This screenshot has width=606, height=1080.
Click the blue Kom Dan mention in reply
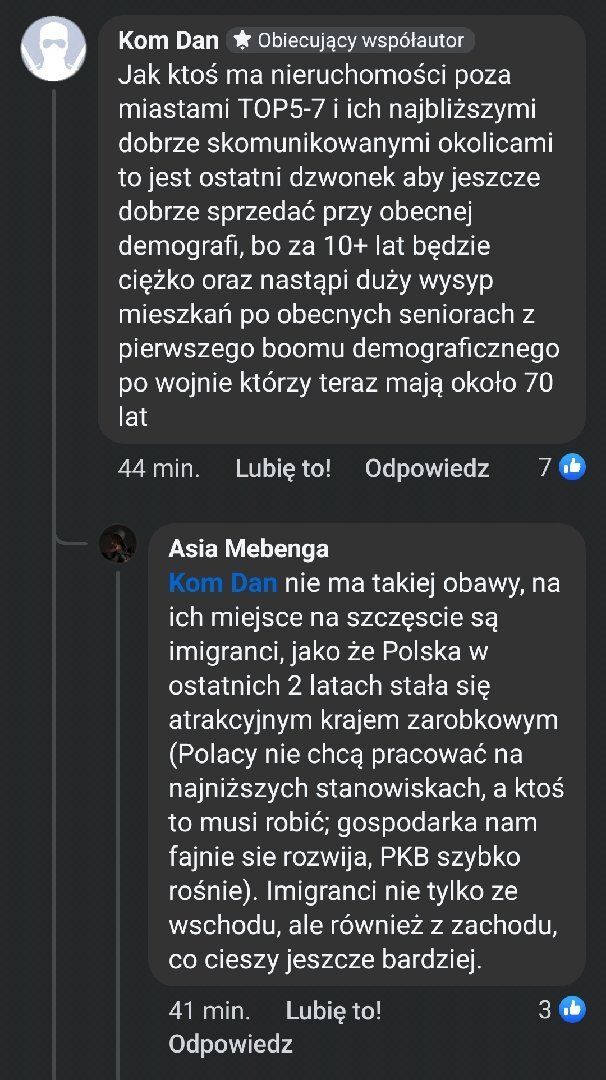[222, 583]
